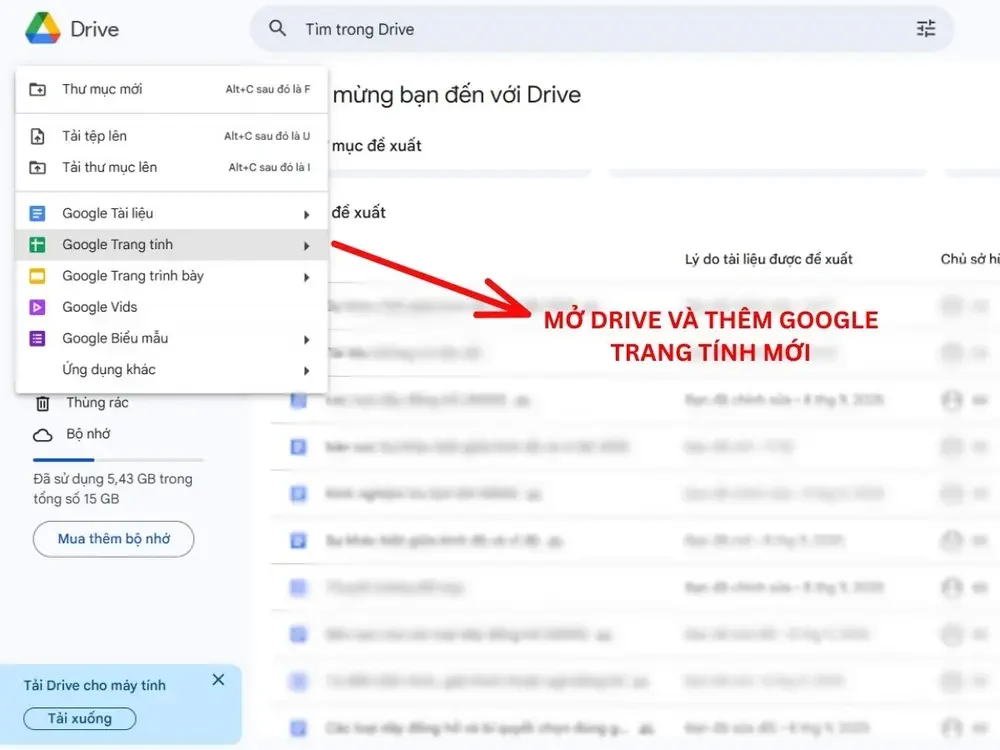Click the folder upload icon
Screen dimensions: 1000x750
tap(38, 168)
